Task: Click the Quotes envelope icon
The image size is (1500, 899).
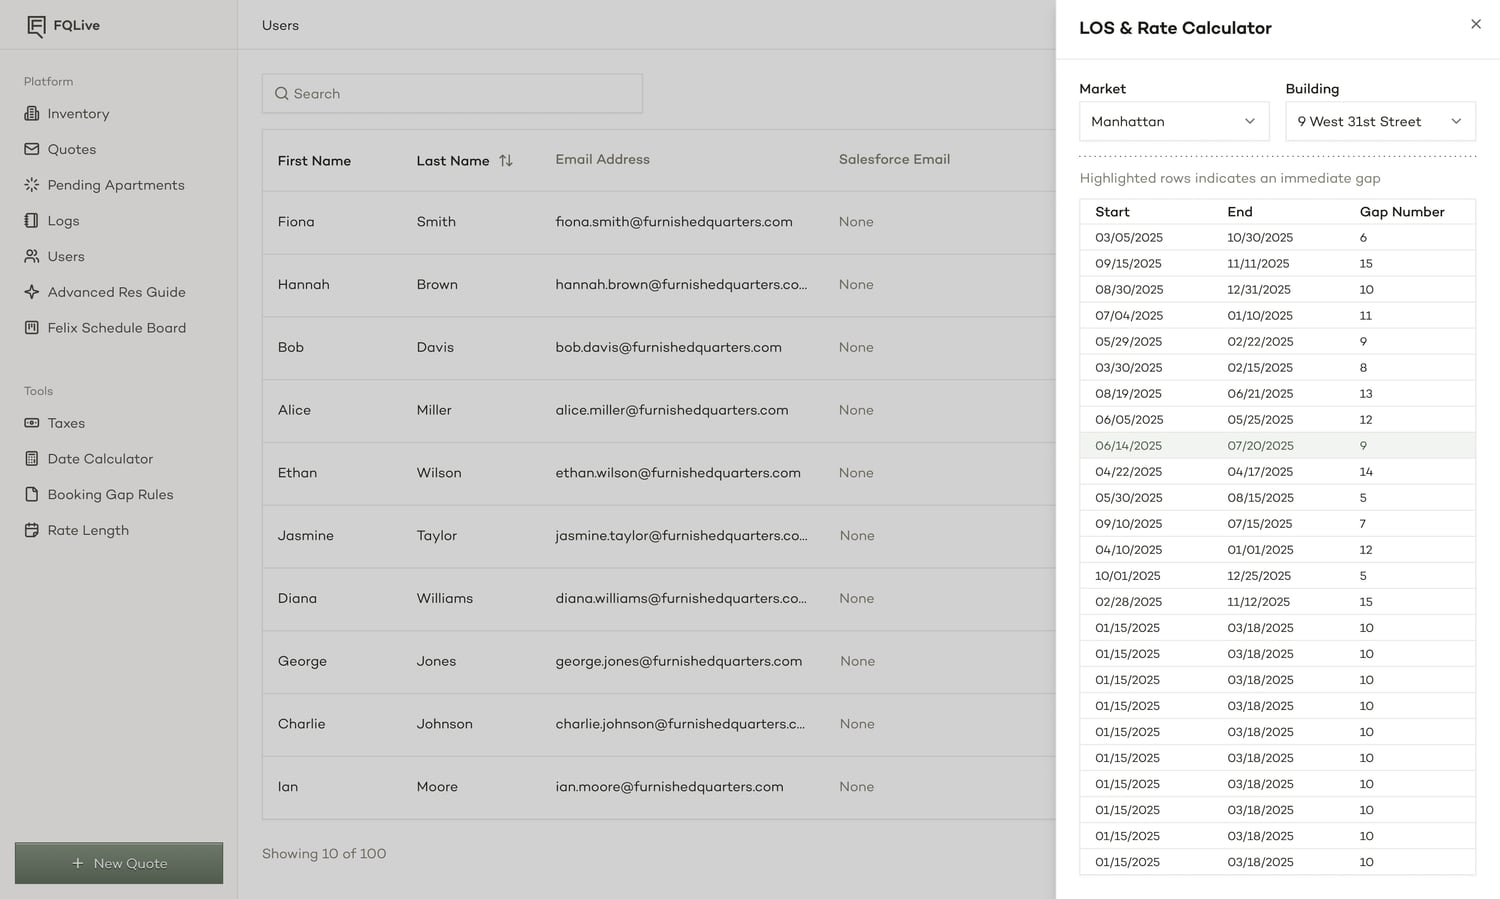Action: 32,149
